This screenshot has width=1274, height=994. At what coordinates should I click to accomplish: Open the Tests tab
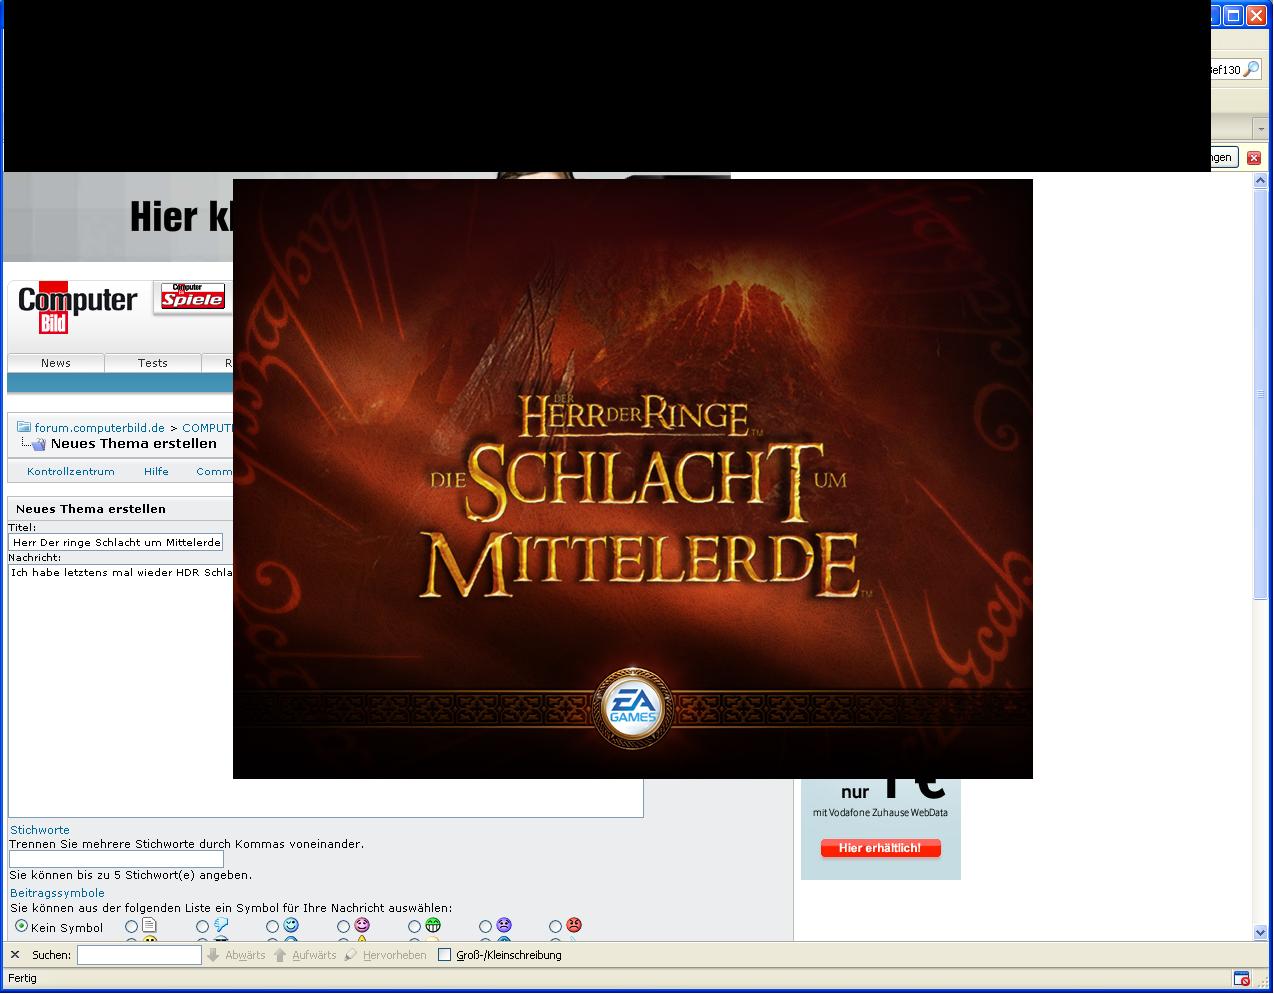click(x=153, y=363)
